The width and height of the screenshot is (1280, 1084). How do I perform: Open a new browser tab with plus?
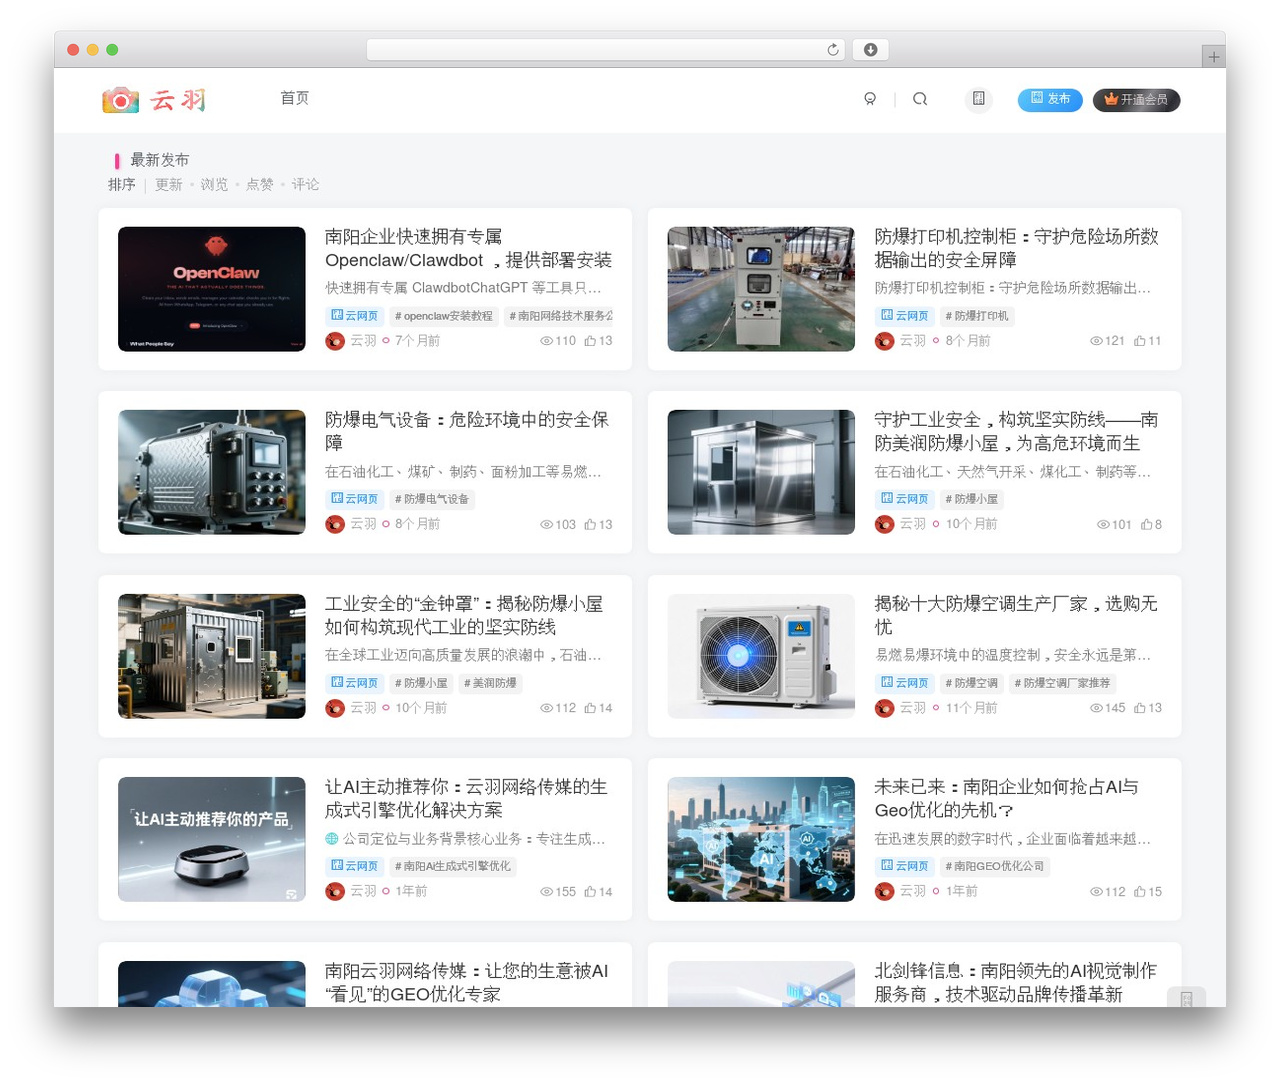pos(1213,57)
